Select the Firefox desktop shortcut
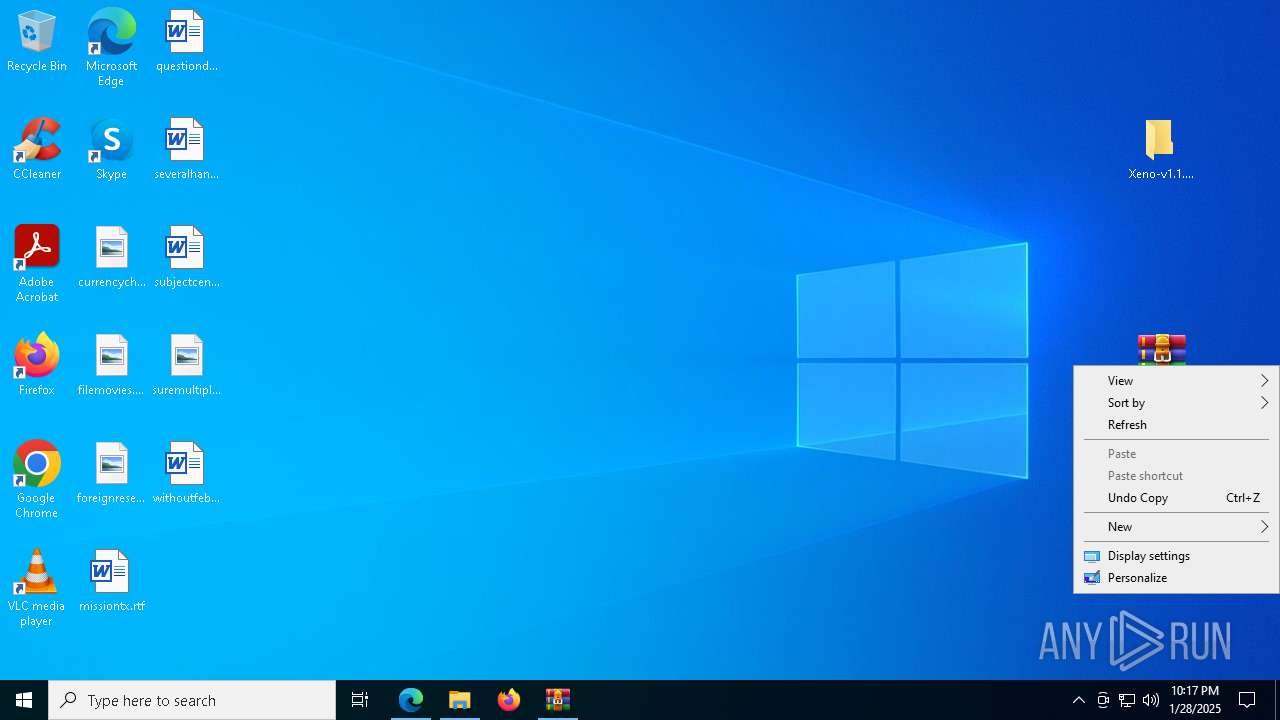Screen dimensions: 1280x720 (x=37, y=366)
